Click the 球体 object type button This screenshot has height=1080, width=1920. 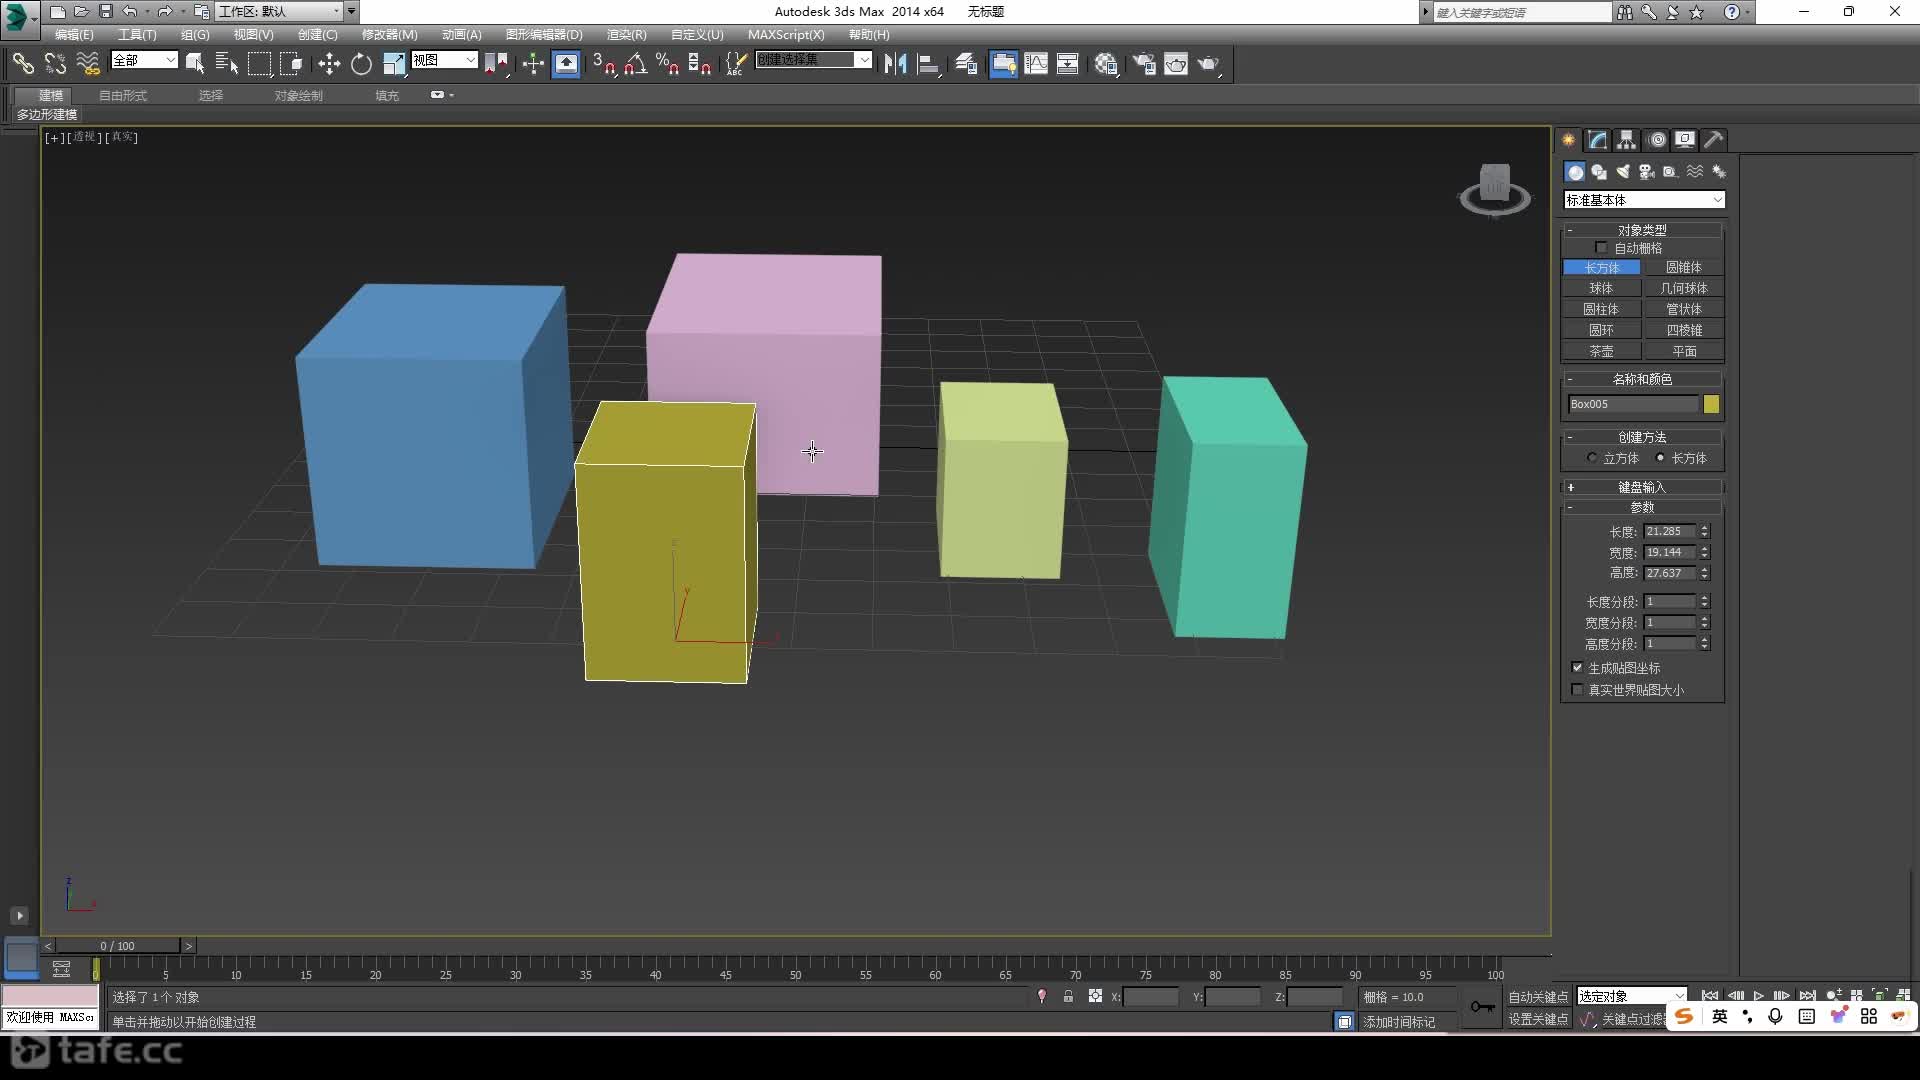tap(1601, 288)
